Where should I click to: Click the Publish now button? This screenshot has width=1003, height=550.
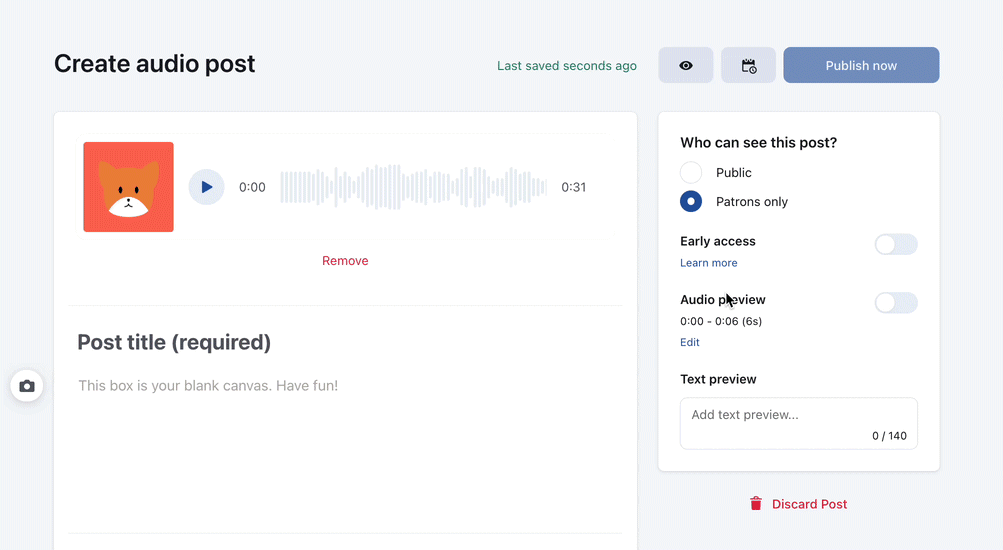[x=861, y=65]
